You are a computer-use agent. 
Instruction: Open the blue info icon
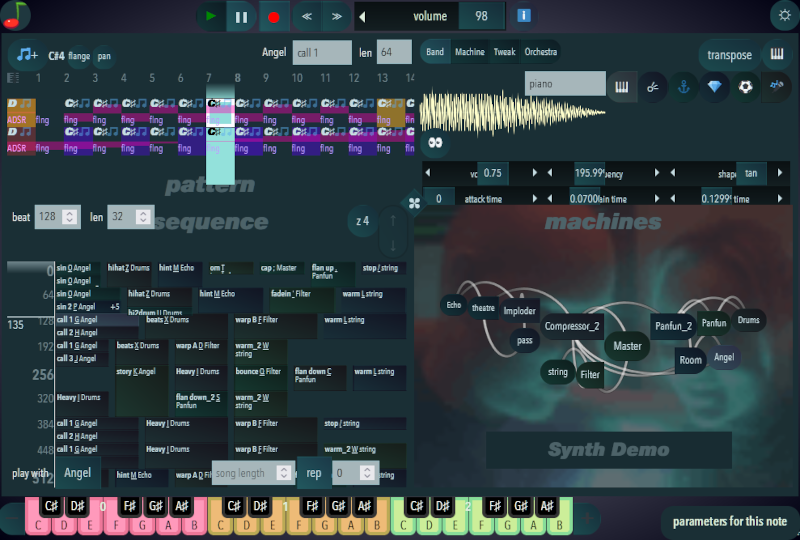(524, 16)
